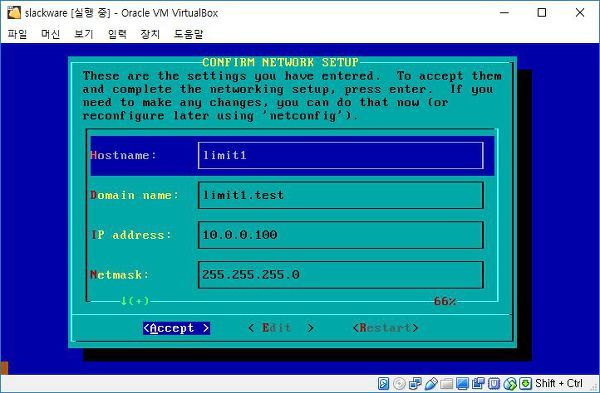Click the Domain name field limit1.test
Screen dimensions: 600x393
point(341,195)
